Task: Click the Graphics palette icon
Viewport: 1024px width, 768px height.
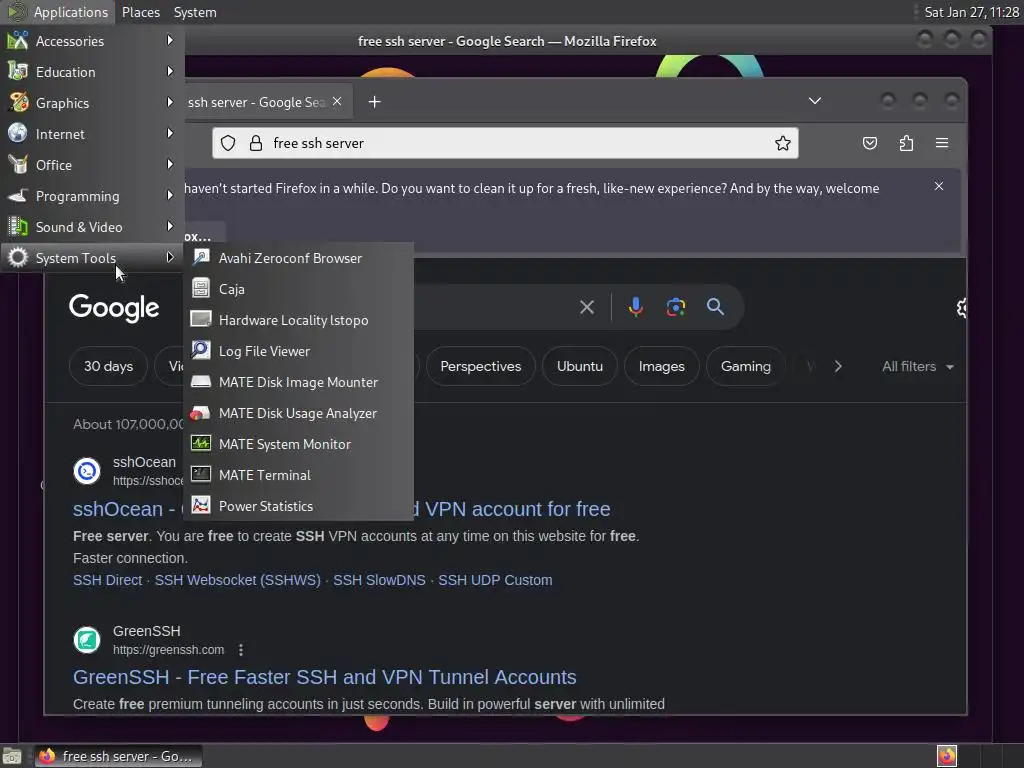Action: pos(18,103)
